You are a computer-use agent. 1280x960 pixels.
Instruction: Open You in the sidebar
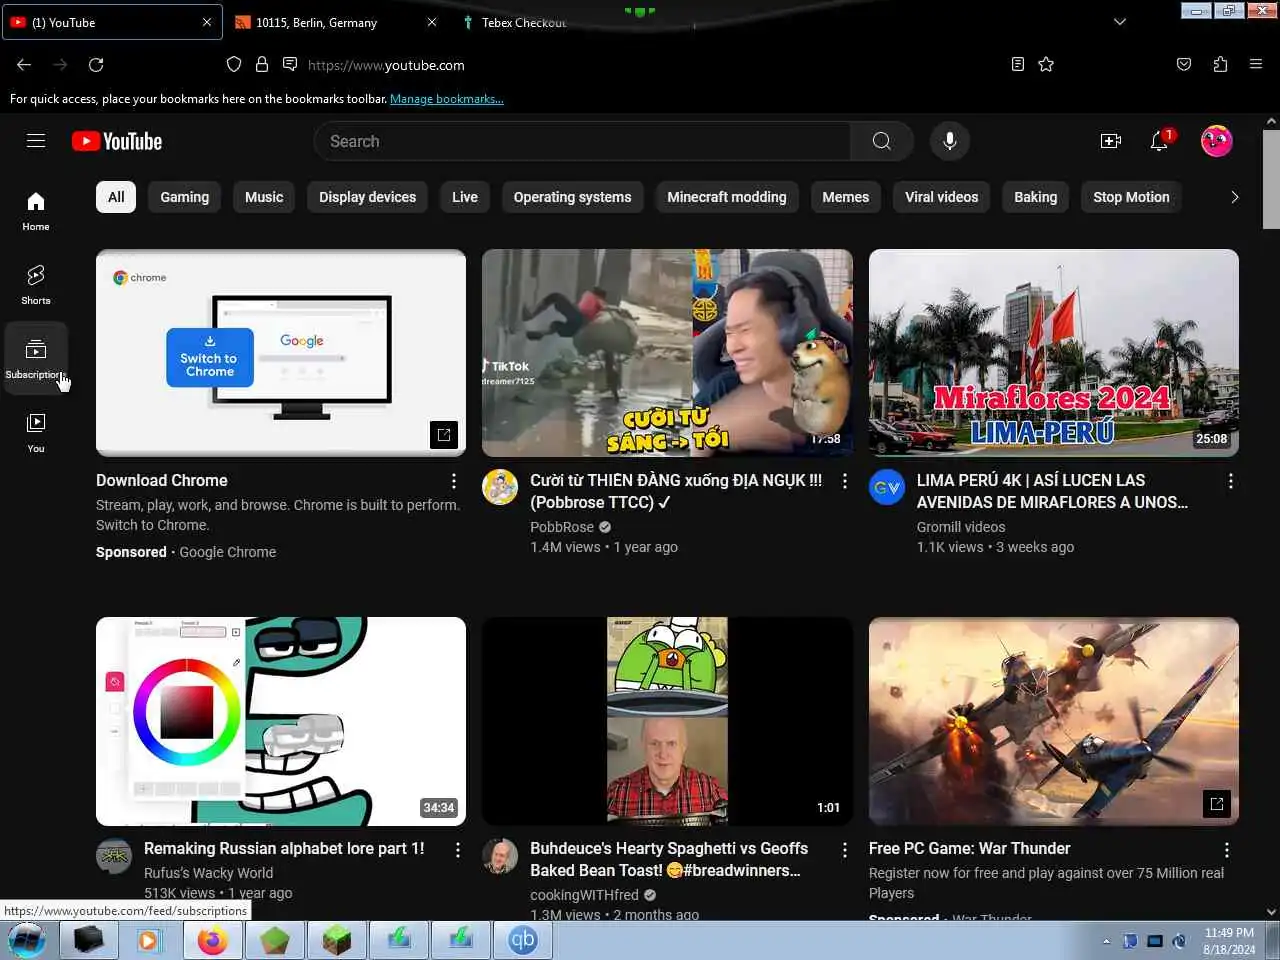[x=36, y=433]
